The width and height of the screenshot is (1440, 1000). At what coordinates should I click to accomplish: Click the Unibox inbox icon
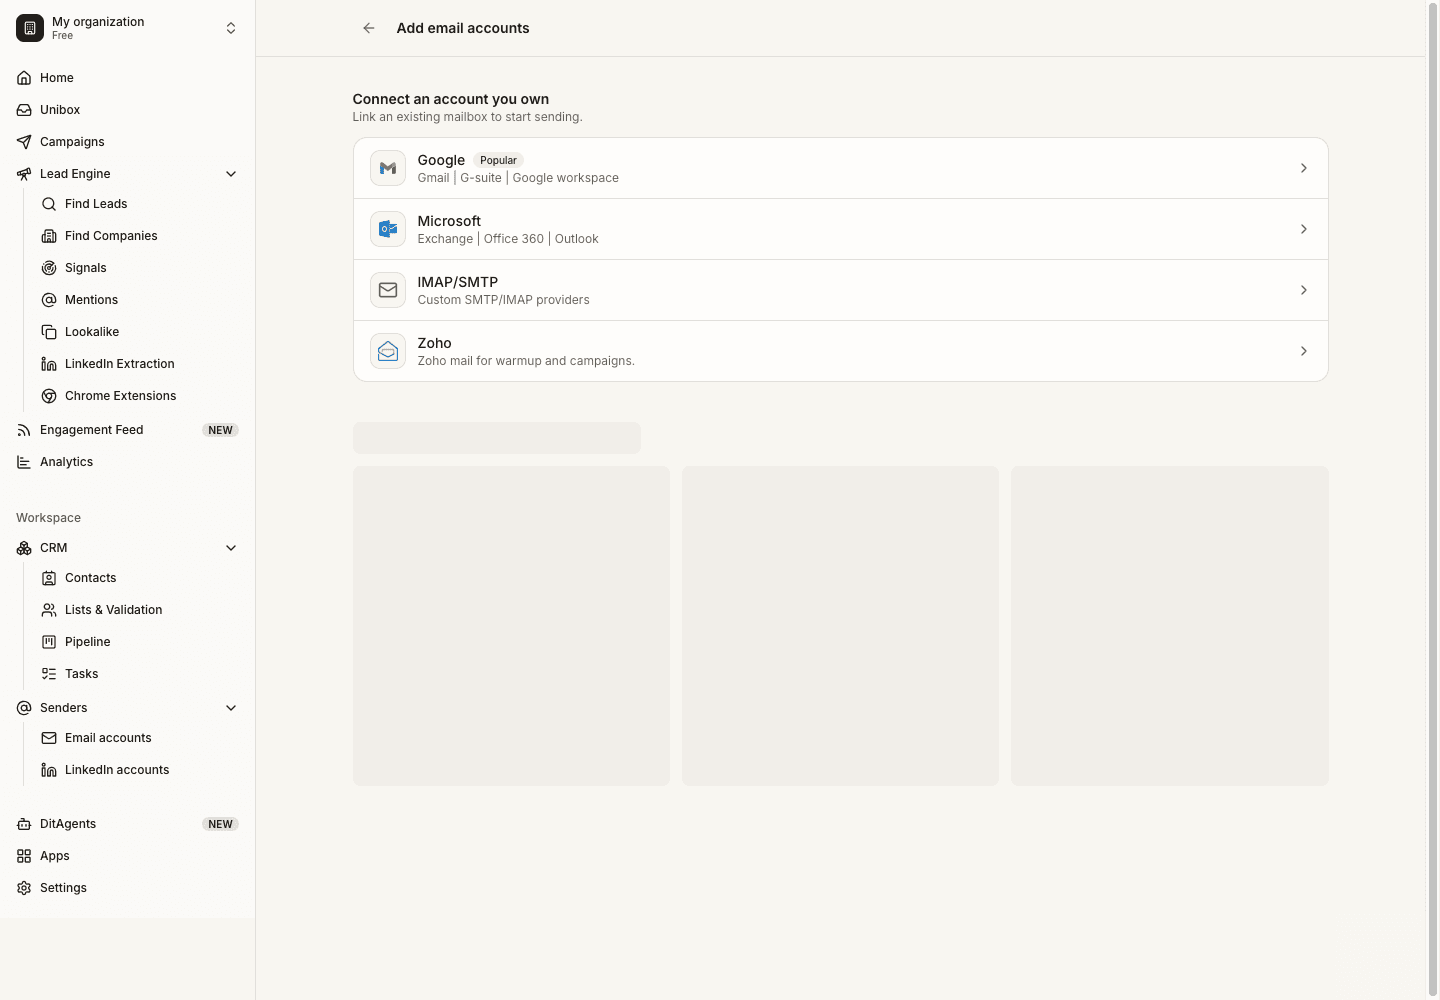(24, 110)
